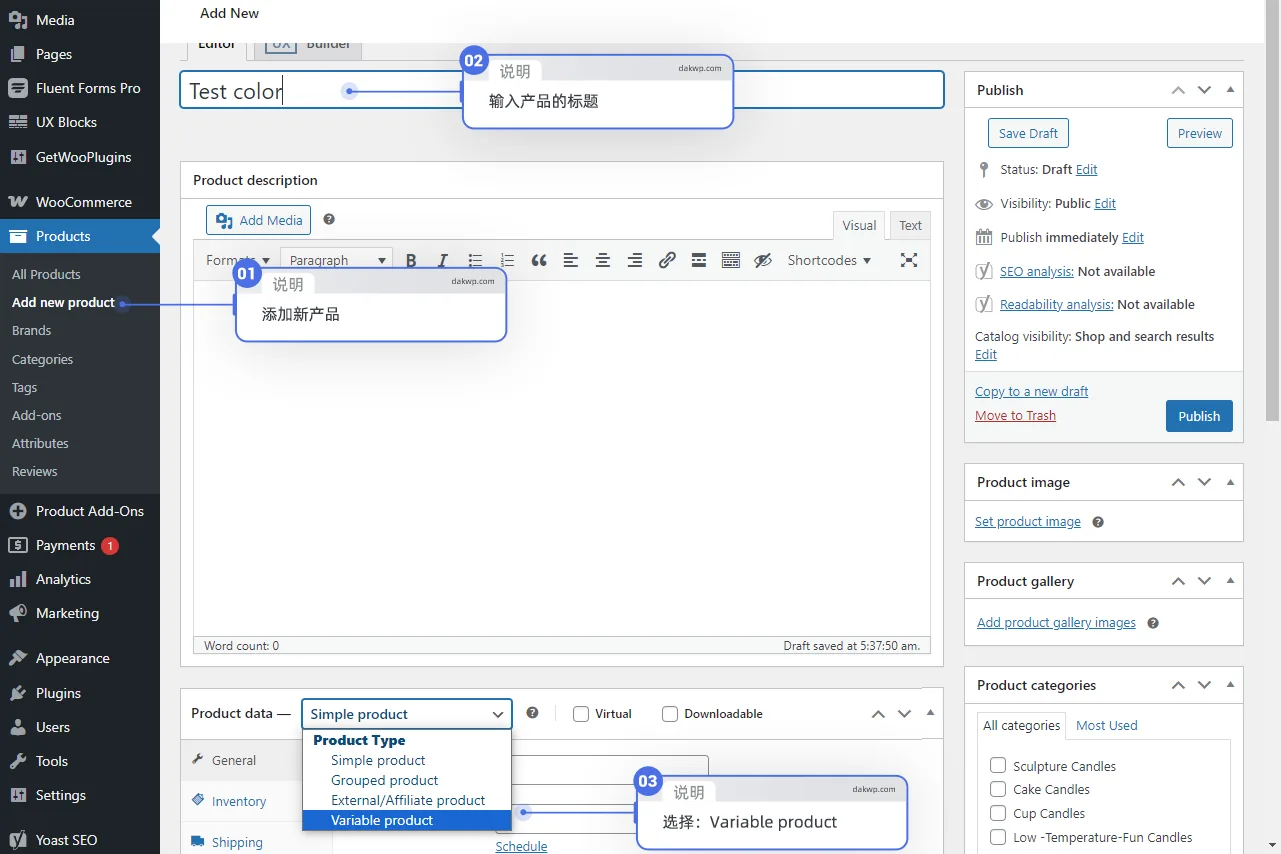The height and width of the screenshot is (854, 1281).
Task: Select Variable product option
Action: 407,820
